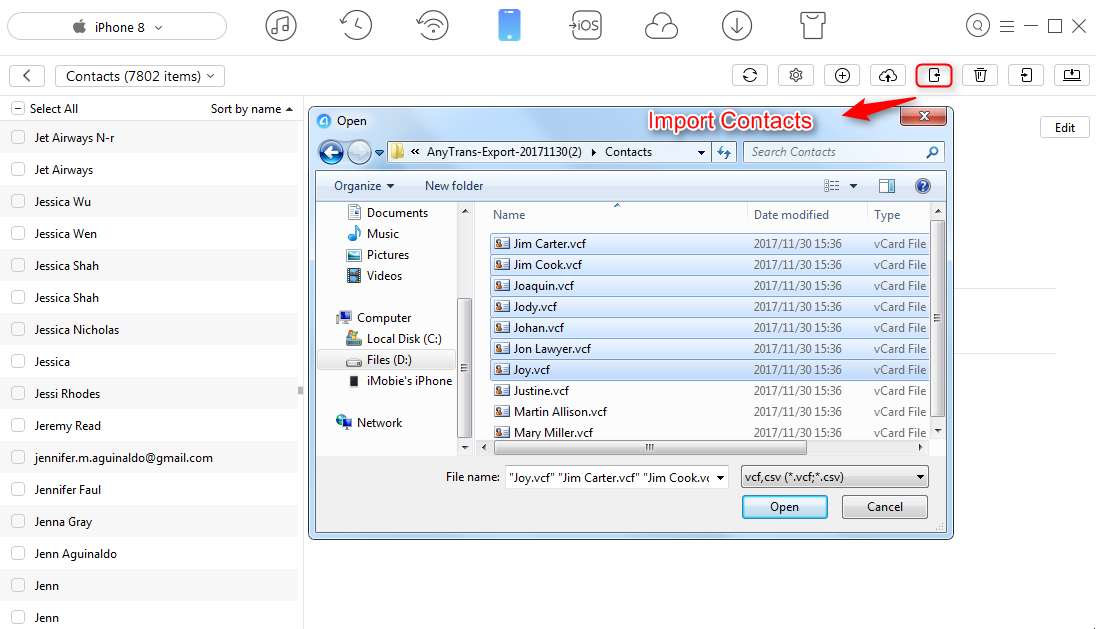
Task: Click the Edit button for the contact
Action: (x=1065, y=127)
